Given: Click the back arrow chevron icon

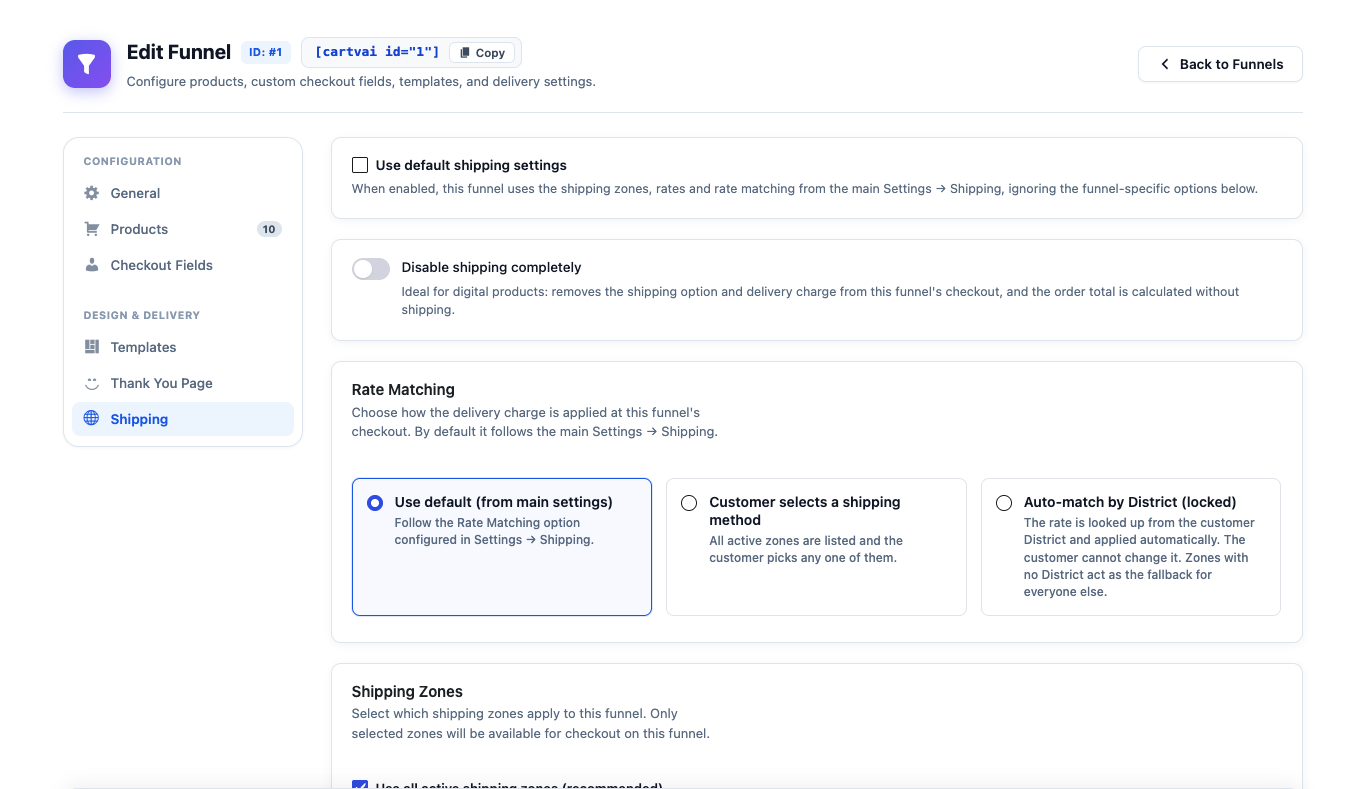Looking at the screenshot, I should [1165, 64].
